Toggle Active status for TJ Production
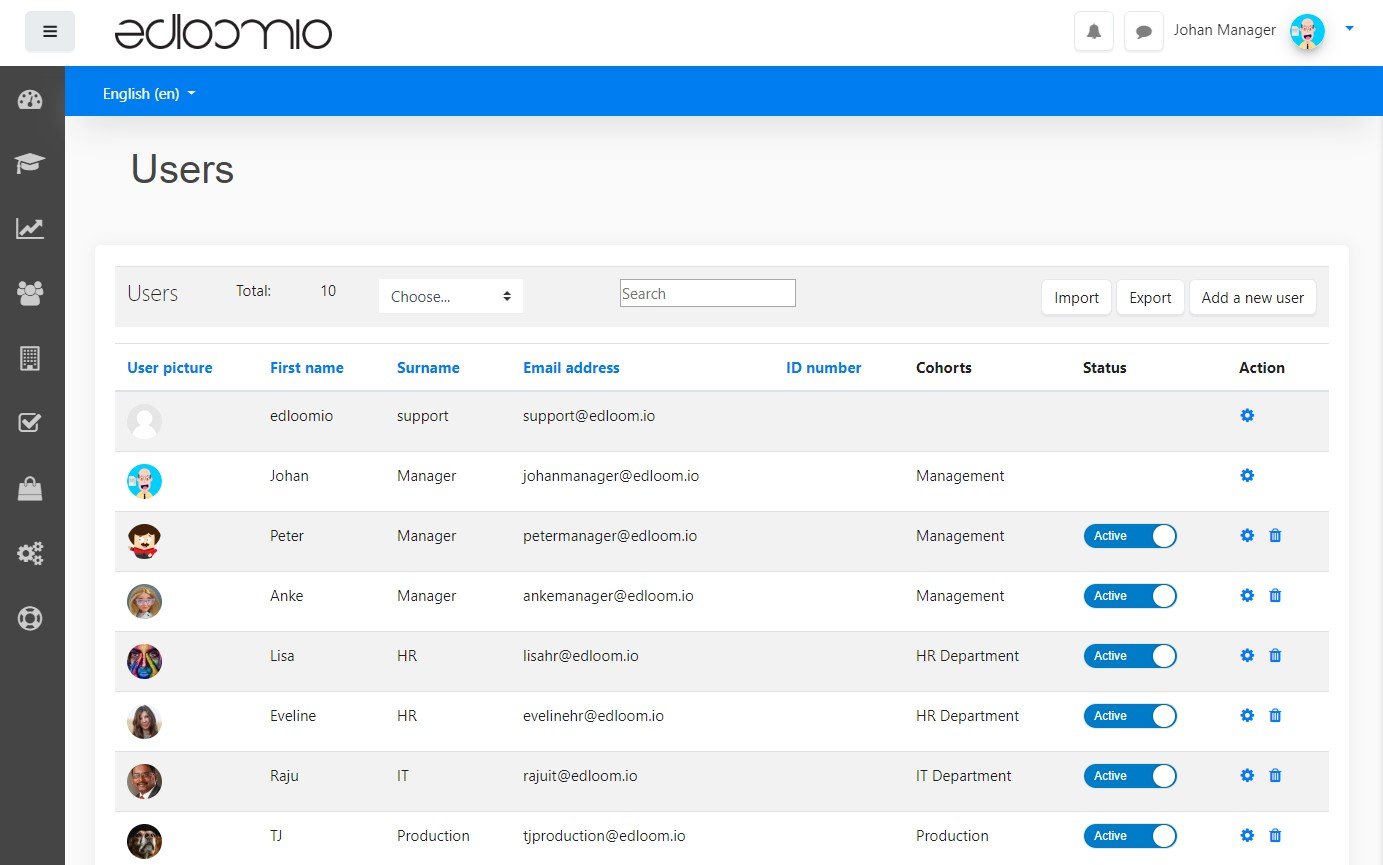This screenshot has height=865, width=1383. [1130, 836]
